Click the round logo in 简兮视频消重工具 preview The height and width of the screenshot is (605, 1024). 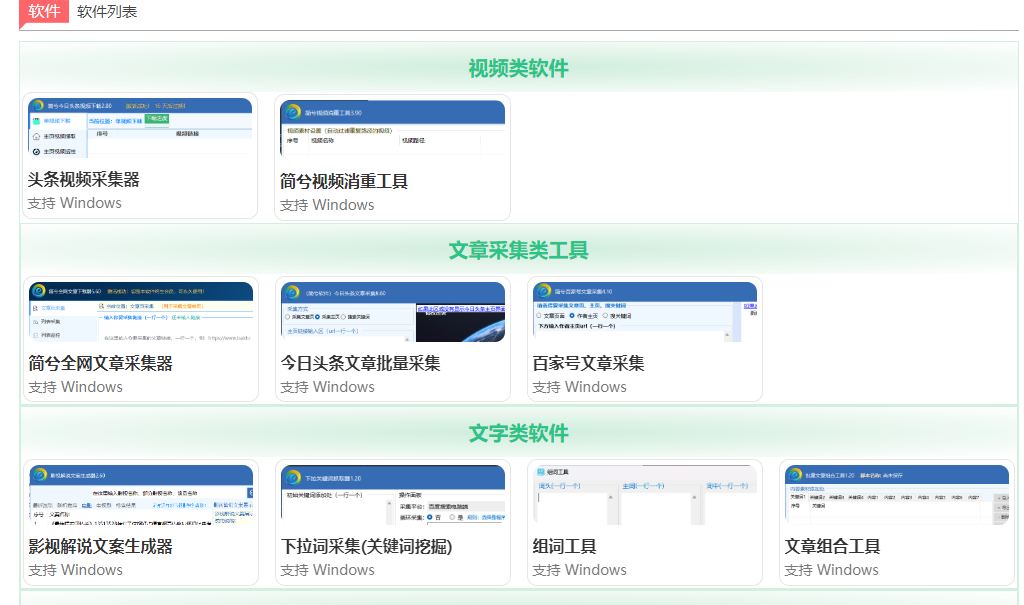tap(293, 112)
